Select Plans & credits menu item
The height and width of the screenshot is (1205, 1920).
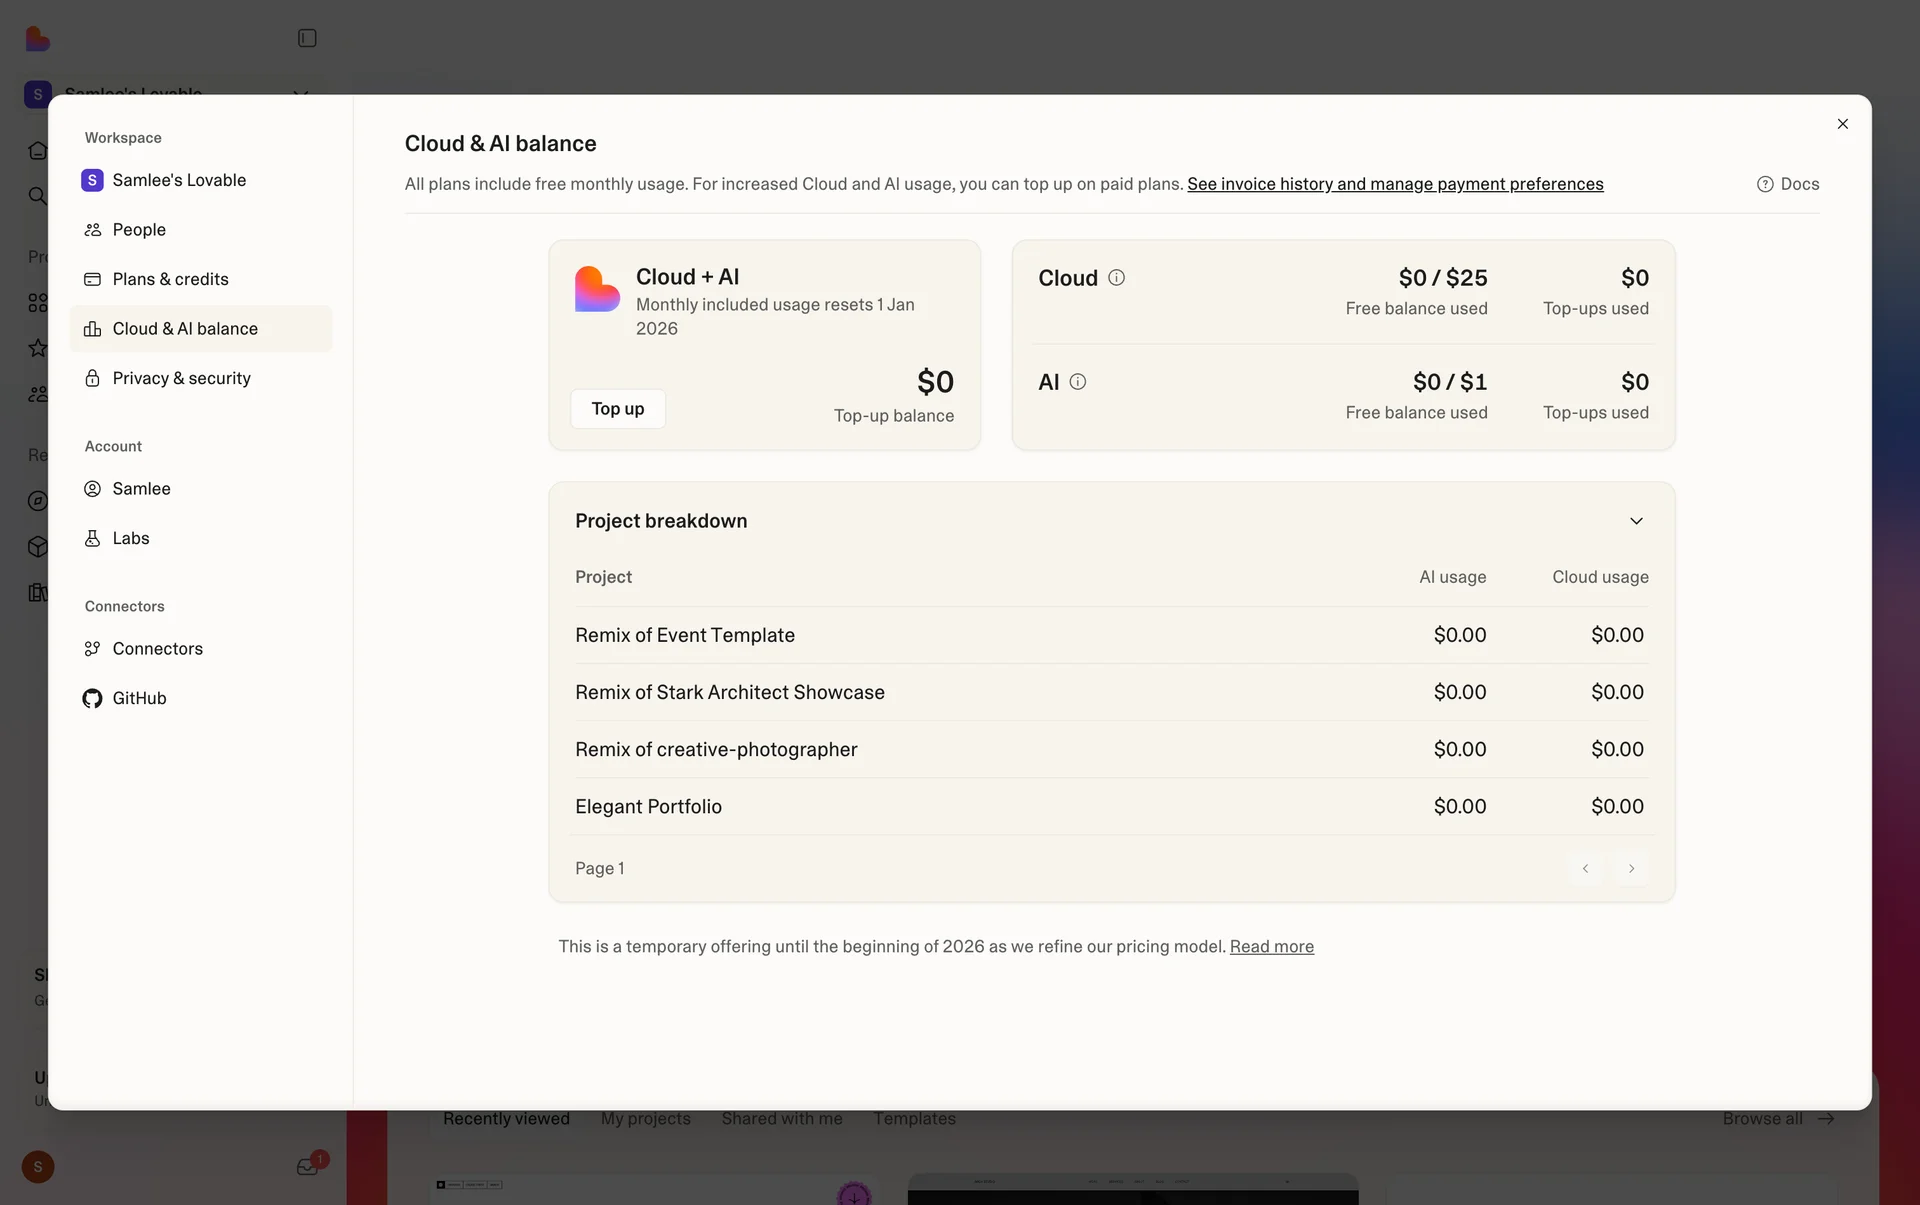click(170, 279)
